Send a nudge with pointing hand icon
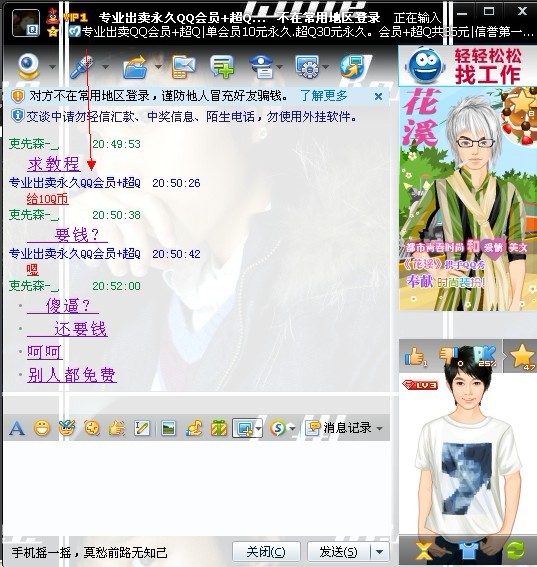 (x=116, y=428)
